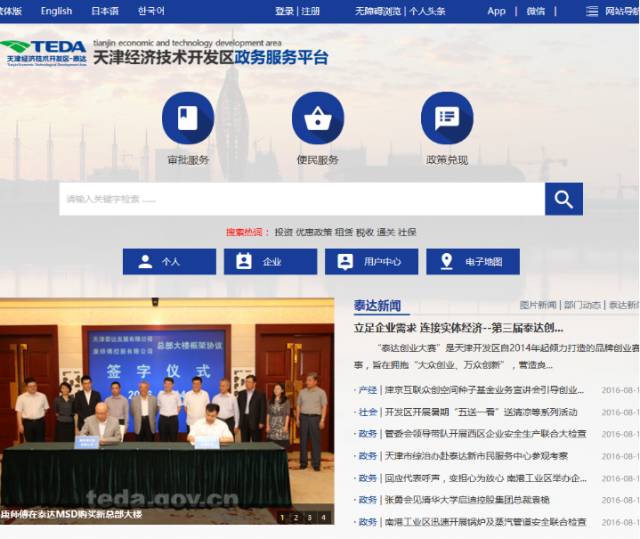
Task: Open the 电子地图 button
Action: tap(473, 262)
